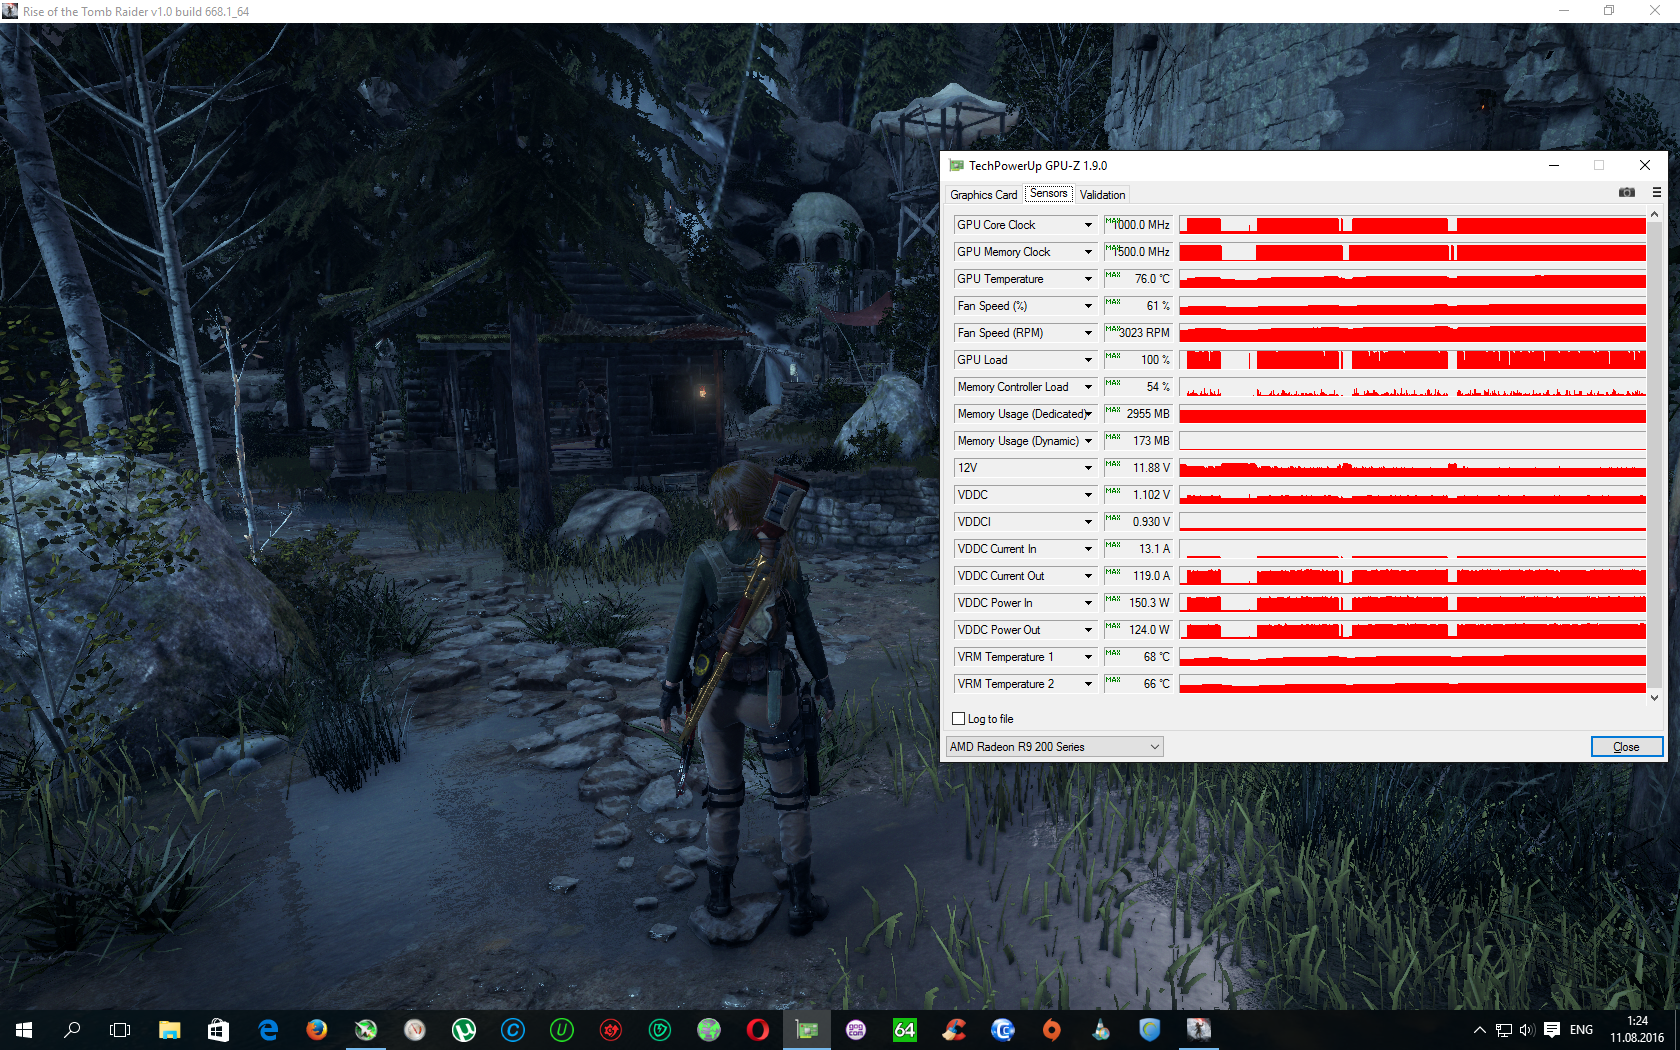Open the ENG language switcher in tray
Image resolution: width=1680 pixels, height=1050 pixels.
pyautogui.click(x=1581, y=1030)
